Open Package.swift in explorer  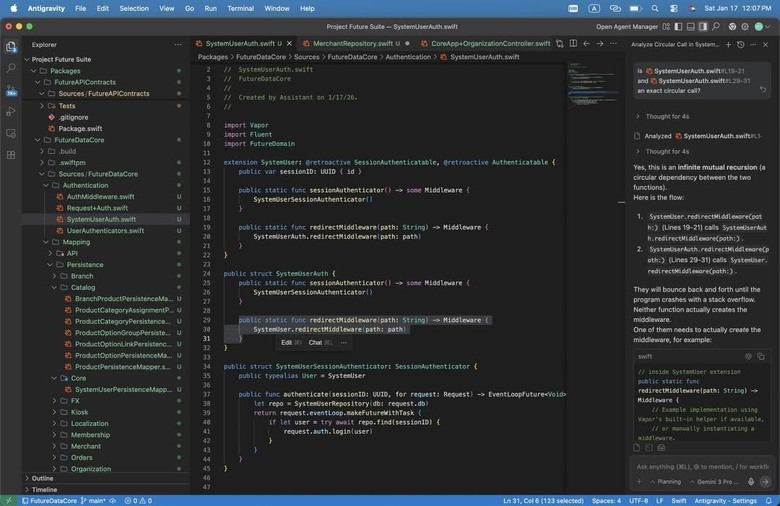[x=80, y=128]
